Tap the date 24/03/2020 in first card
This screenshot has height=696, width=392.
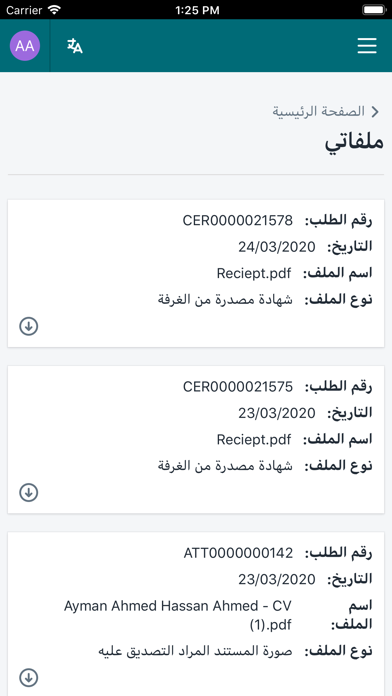(277, 247)
